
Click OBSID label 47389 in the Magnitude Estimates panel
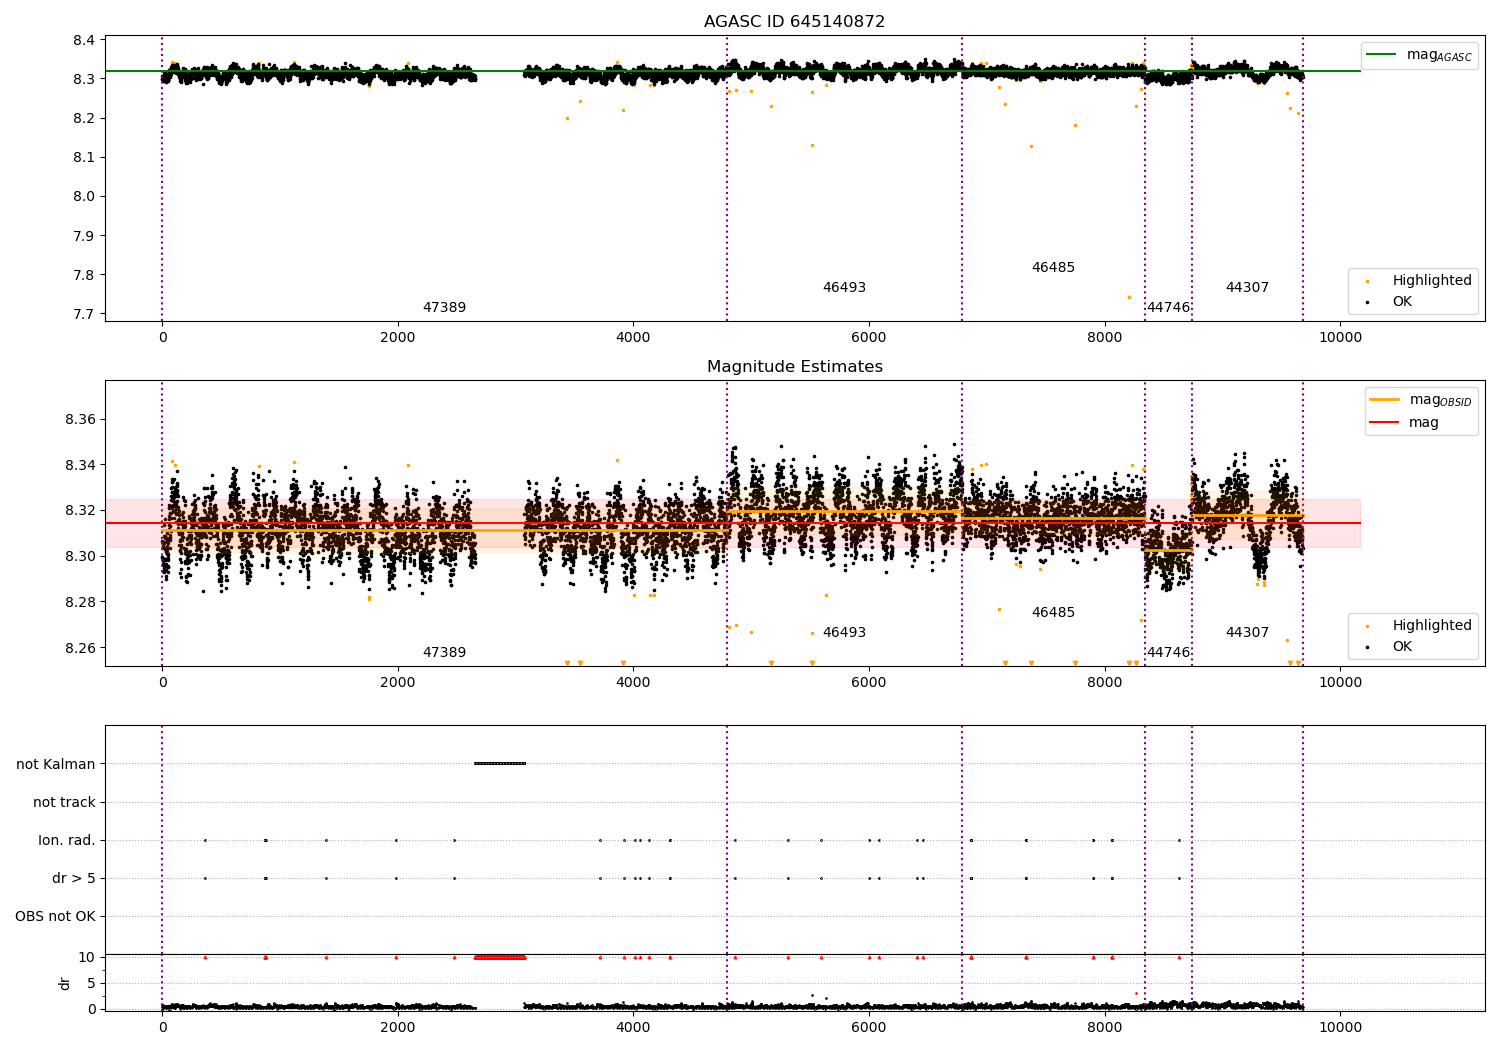point(444,652)
